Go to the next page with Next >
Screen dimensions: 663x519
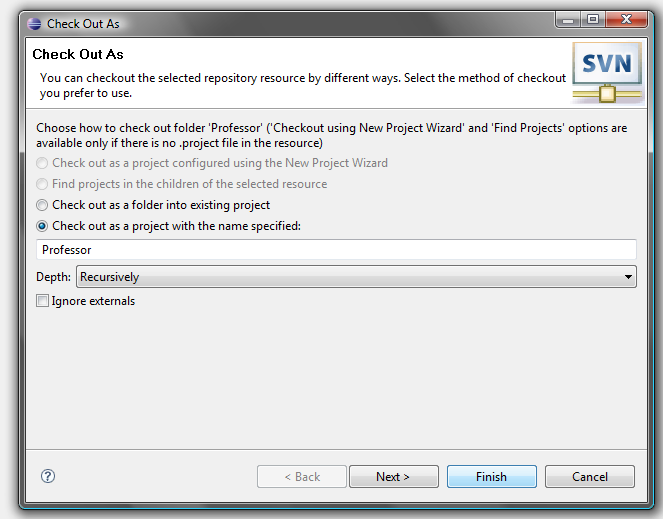coord(394,477)
